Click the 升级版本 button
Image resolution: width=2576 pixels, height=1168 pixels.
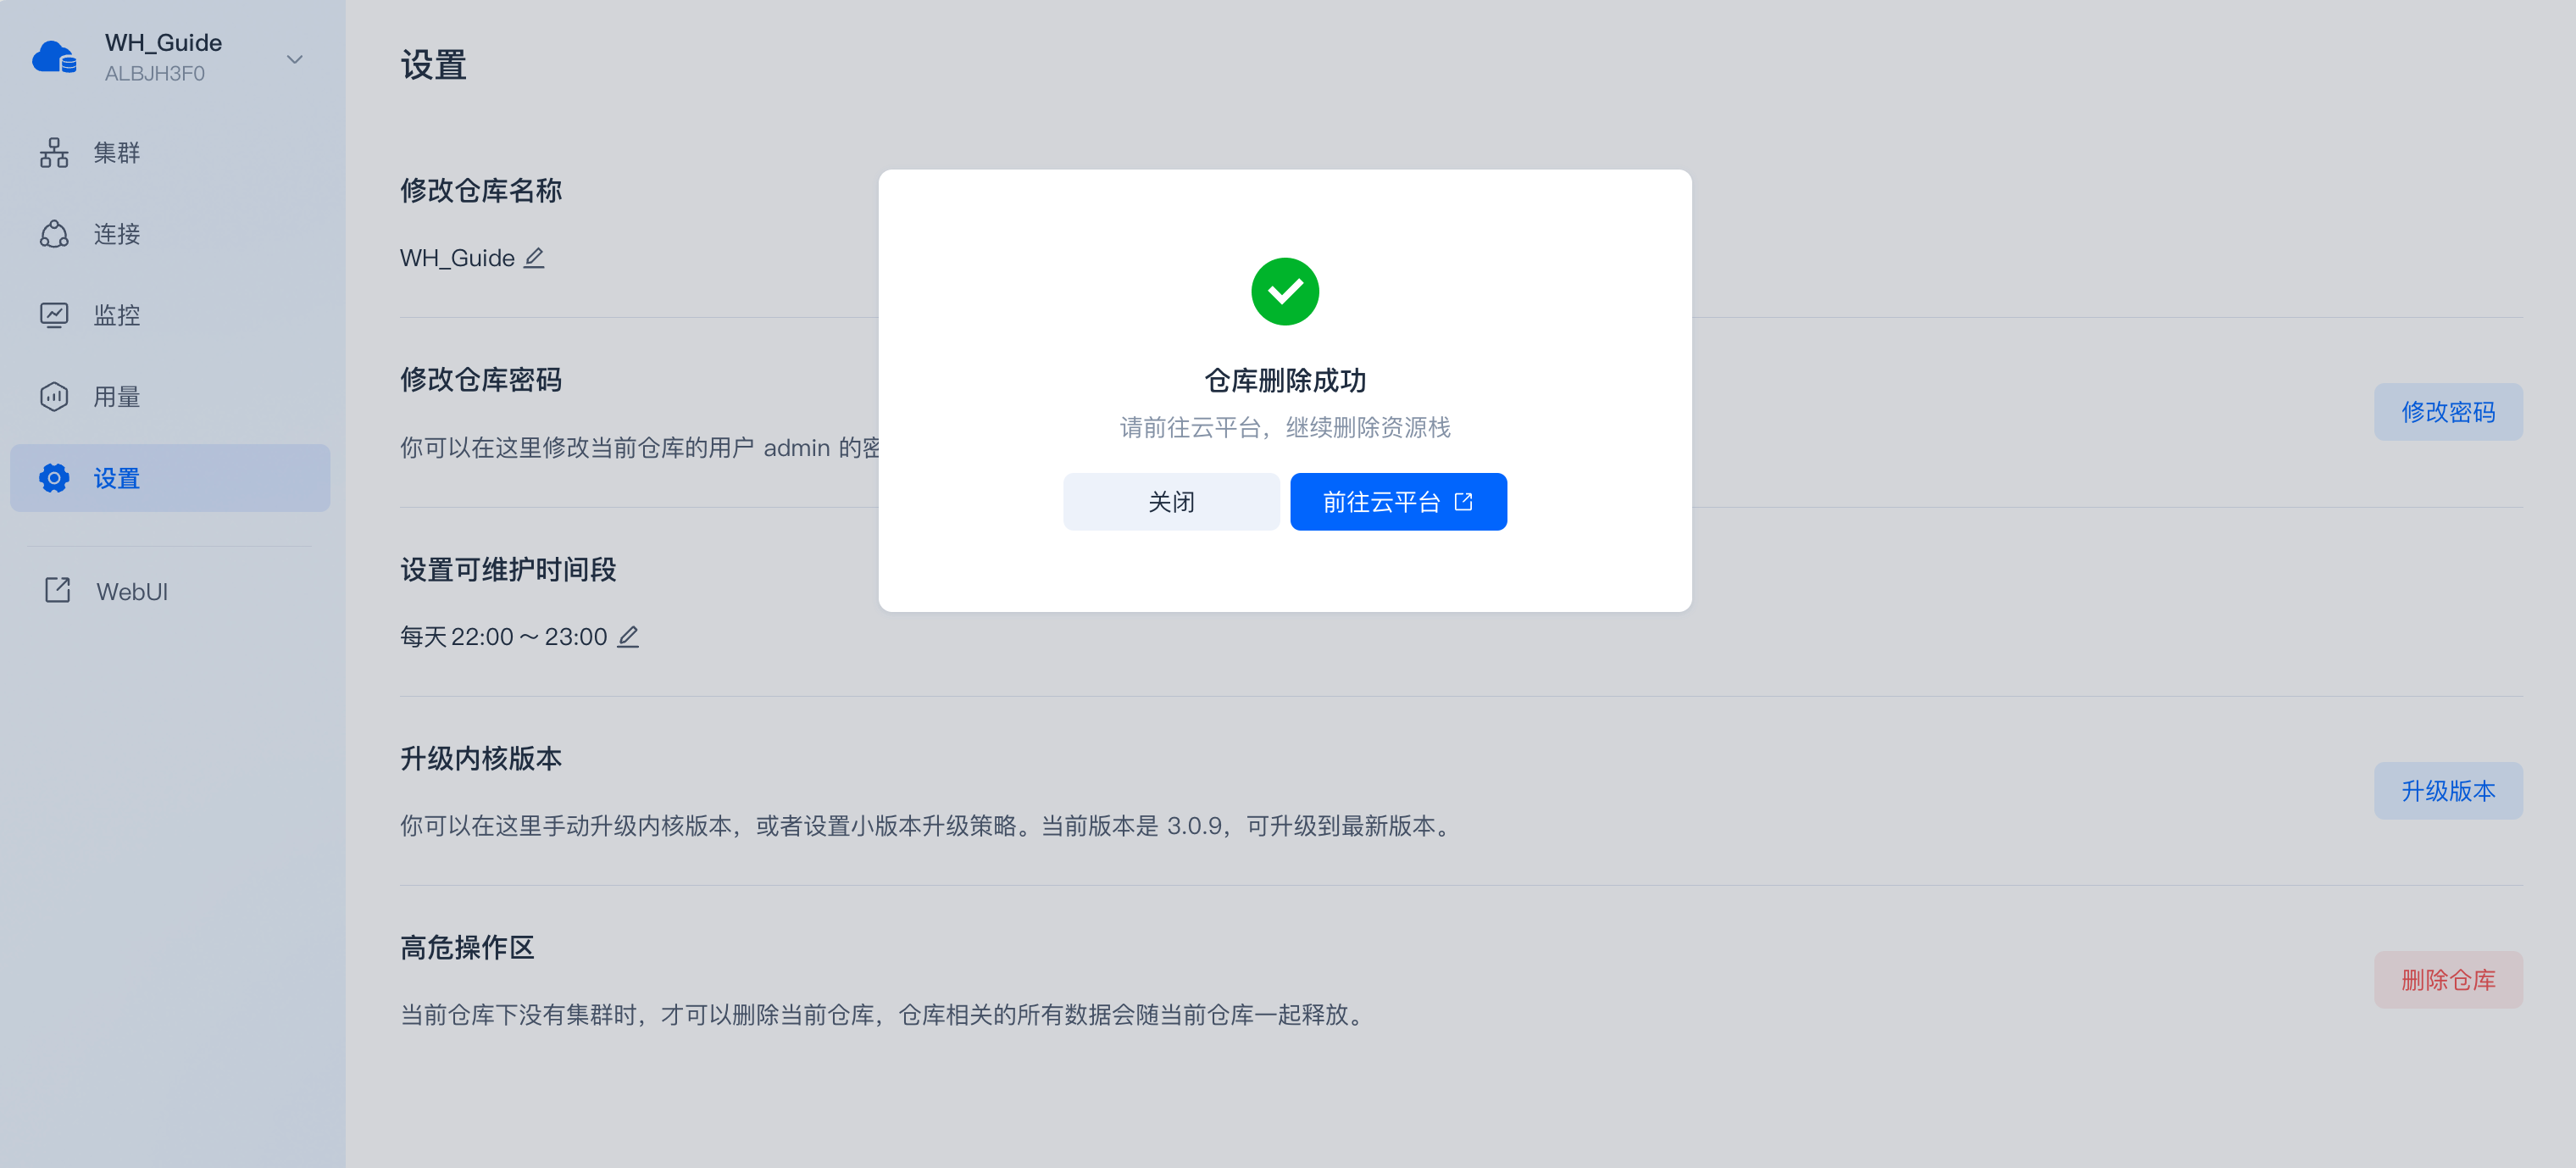tap(2448, 791)
